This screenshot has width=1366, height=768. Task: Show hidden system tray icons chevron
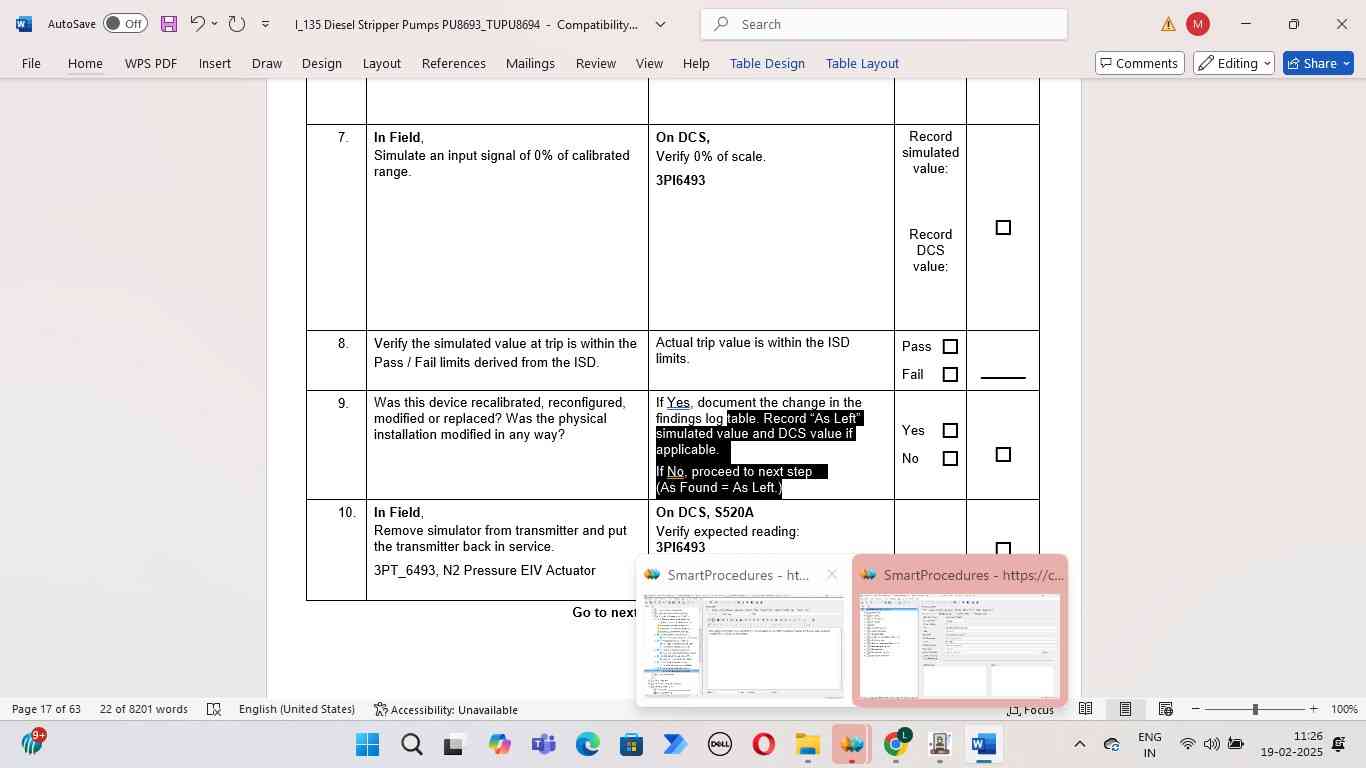point(1079,744)
